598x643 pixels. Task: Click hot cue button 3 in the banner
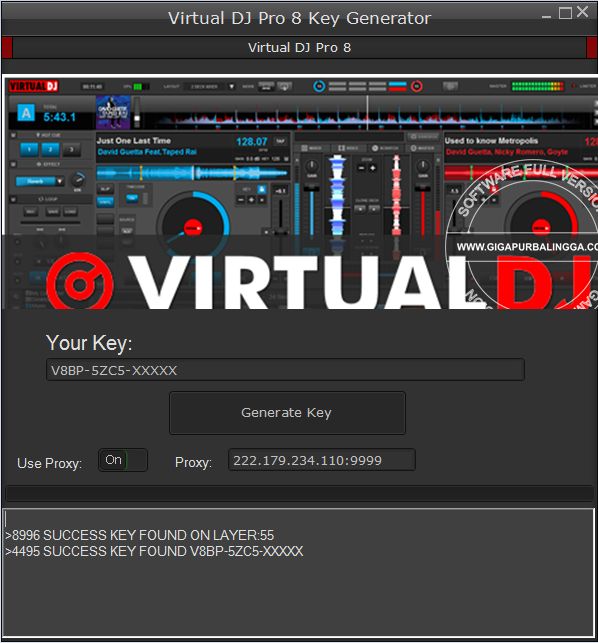click(71, 149)
